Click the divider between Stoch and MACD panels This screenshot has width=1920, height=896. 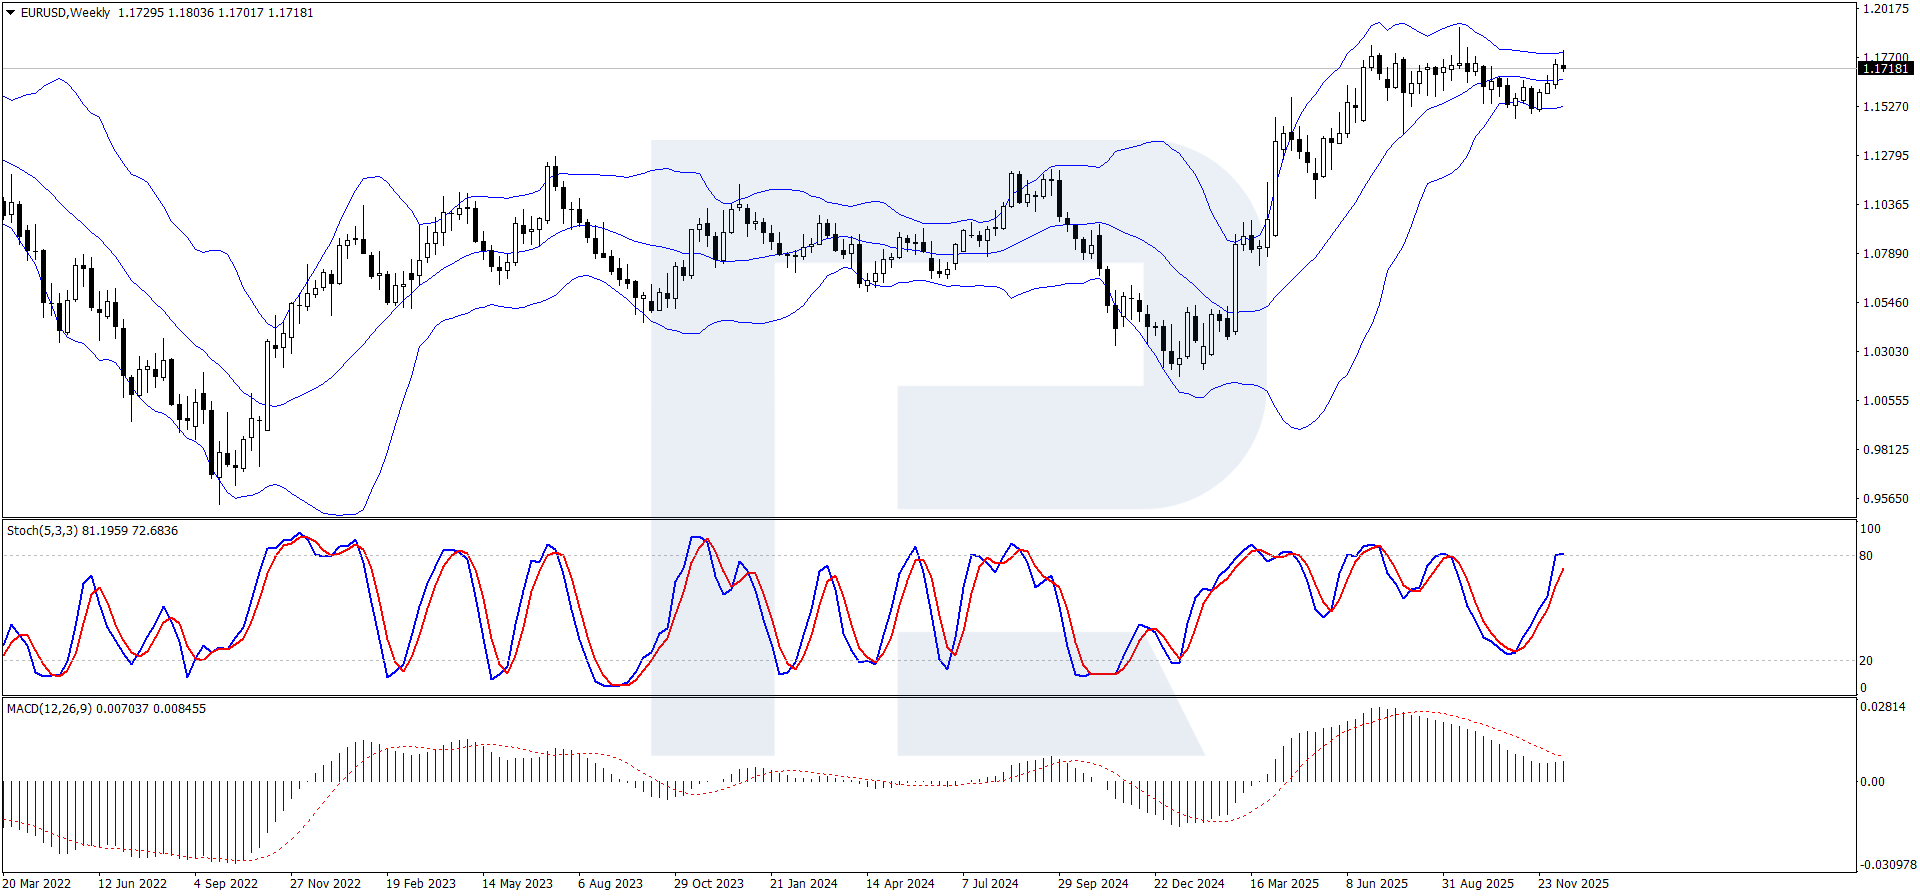pos(928,696)
